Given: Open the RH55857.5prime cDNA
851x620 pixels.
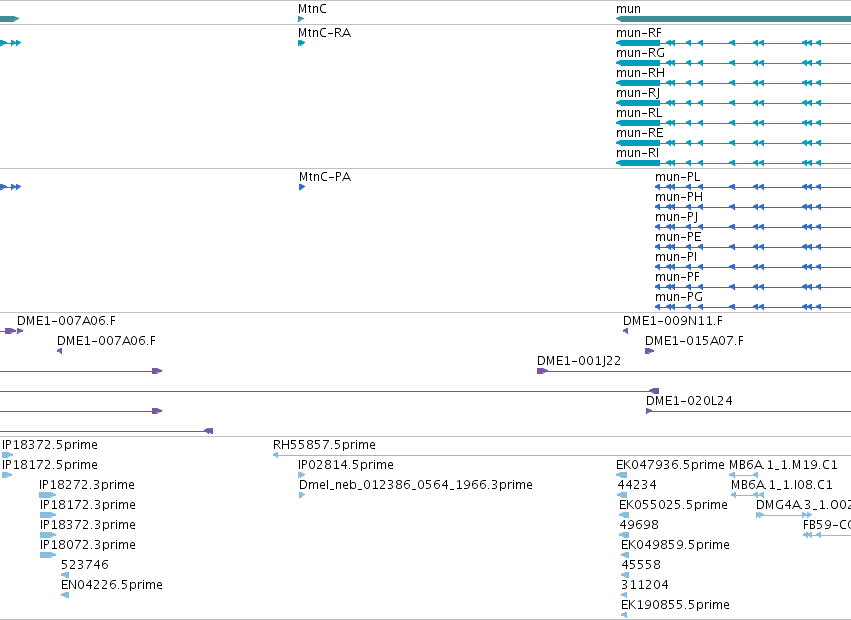Looking at the screenshot, I should pos(325,445).
